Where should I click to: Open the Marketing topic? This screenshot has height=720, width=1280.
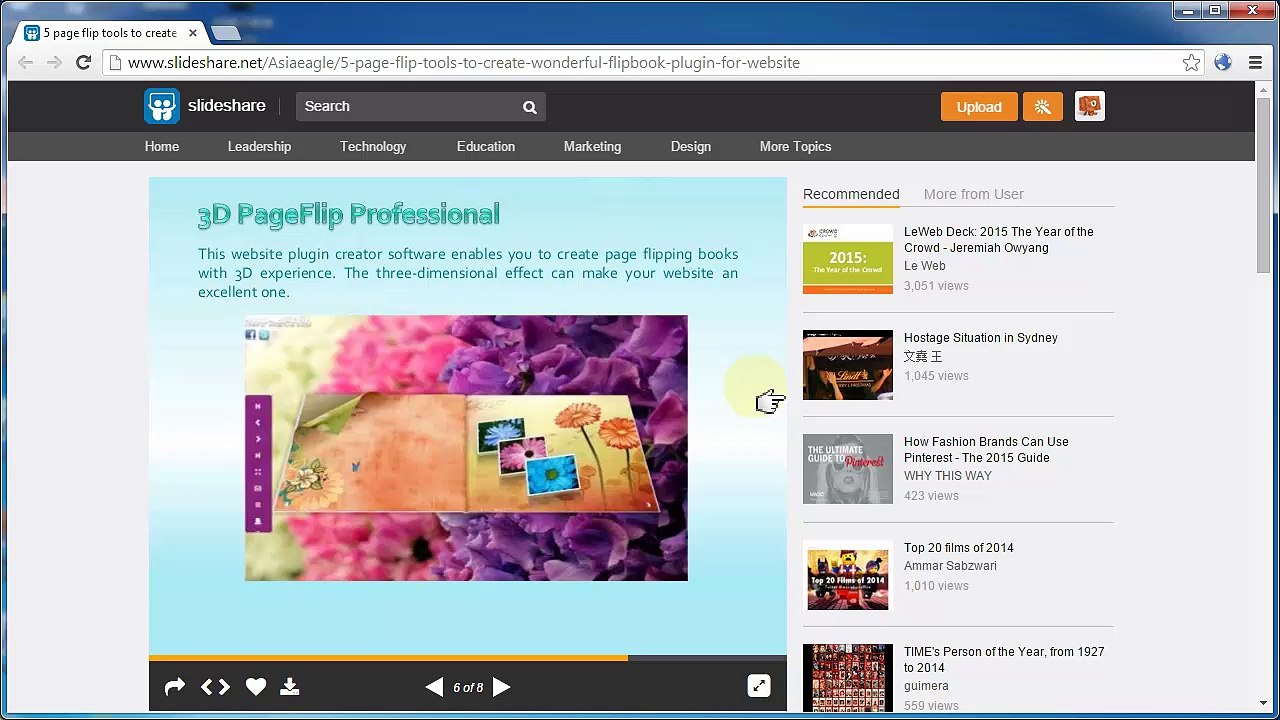592,147
